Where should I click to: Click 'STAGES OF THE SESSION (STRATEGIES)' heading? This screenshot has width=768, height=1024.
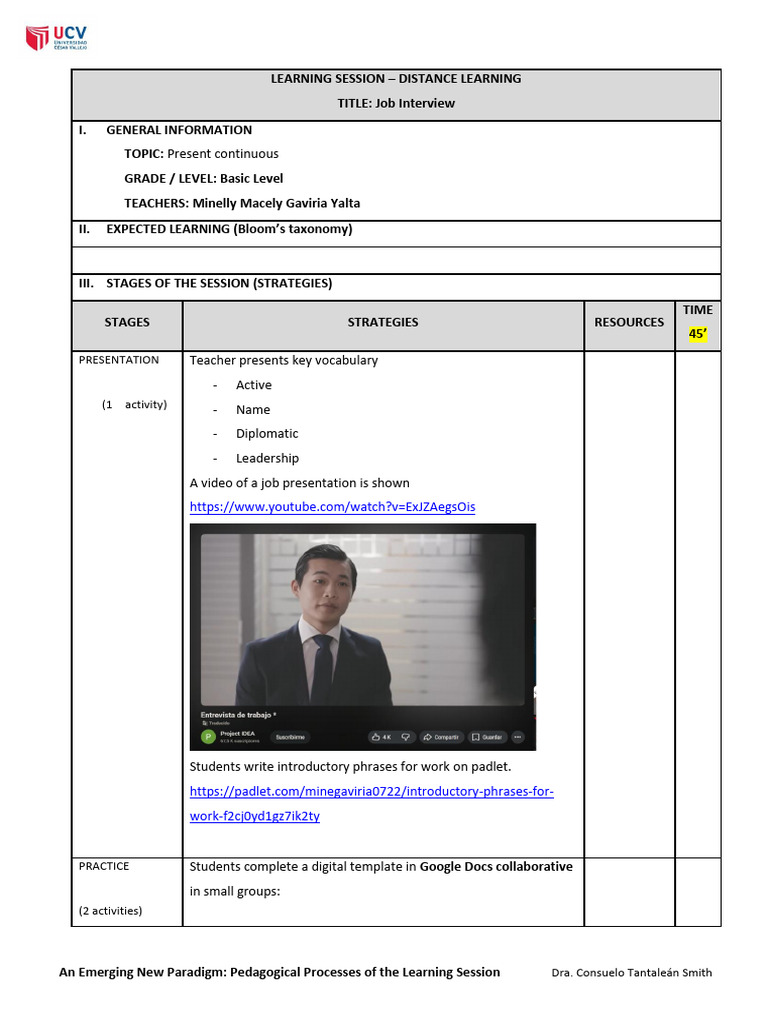click(x=219, y=283)
